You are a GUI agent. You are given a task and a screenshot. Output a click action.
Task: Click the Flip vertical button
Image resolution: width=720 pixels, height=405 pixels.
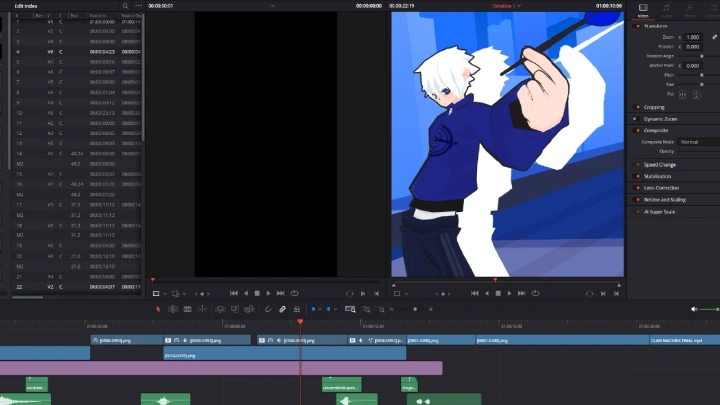[x=697, y=94]
